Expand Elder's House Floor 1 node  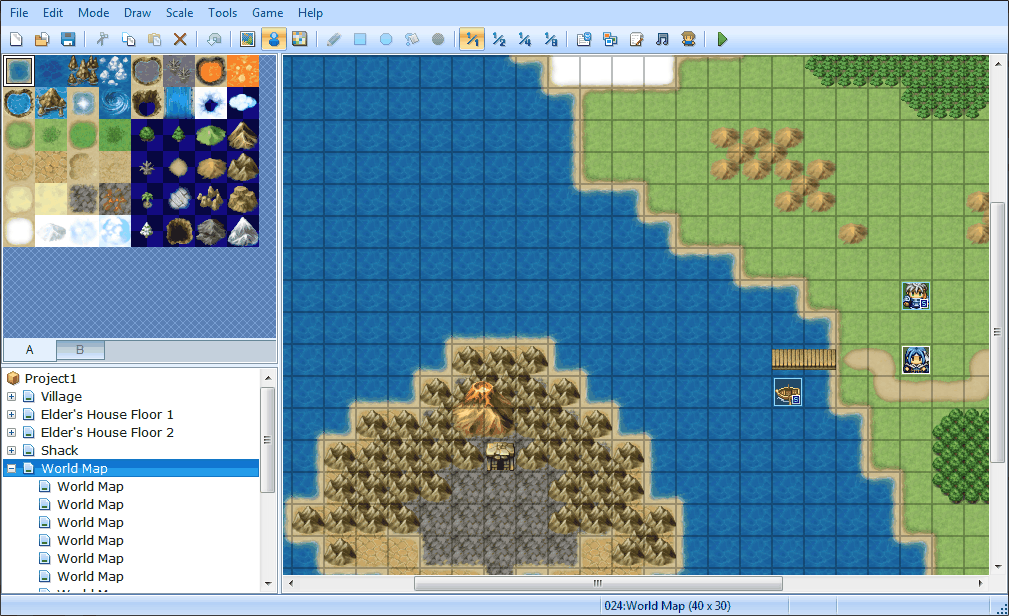click(12, 415)
